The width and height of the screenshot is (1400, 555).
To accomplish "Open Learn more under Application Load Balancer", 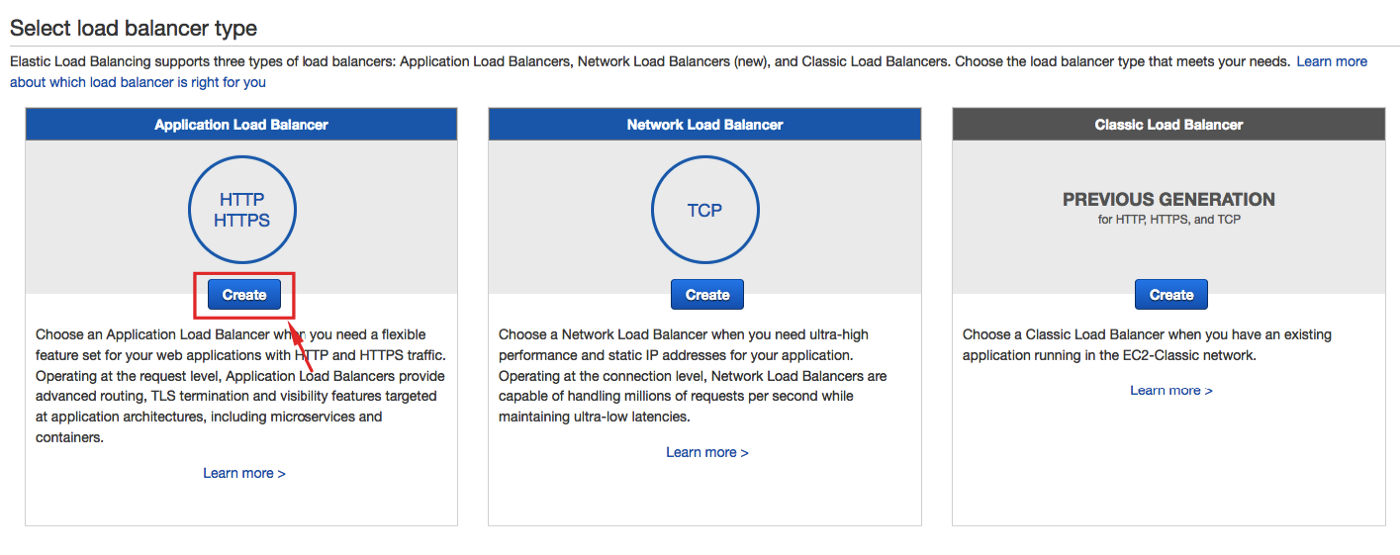I will pos(244,473).
